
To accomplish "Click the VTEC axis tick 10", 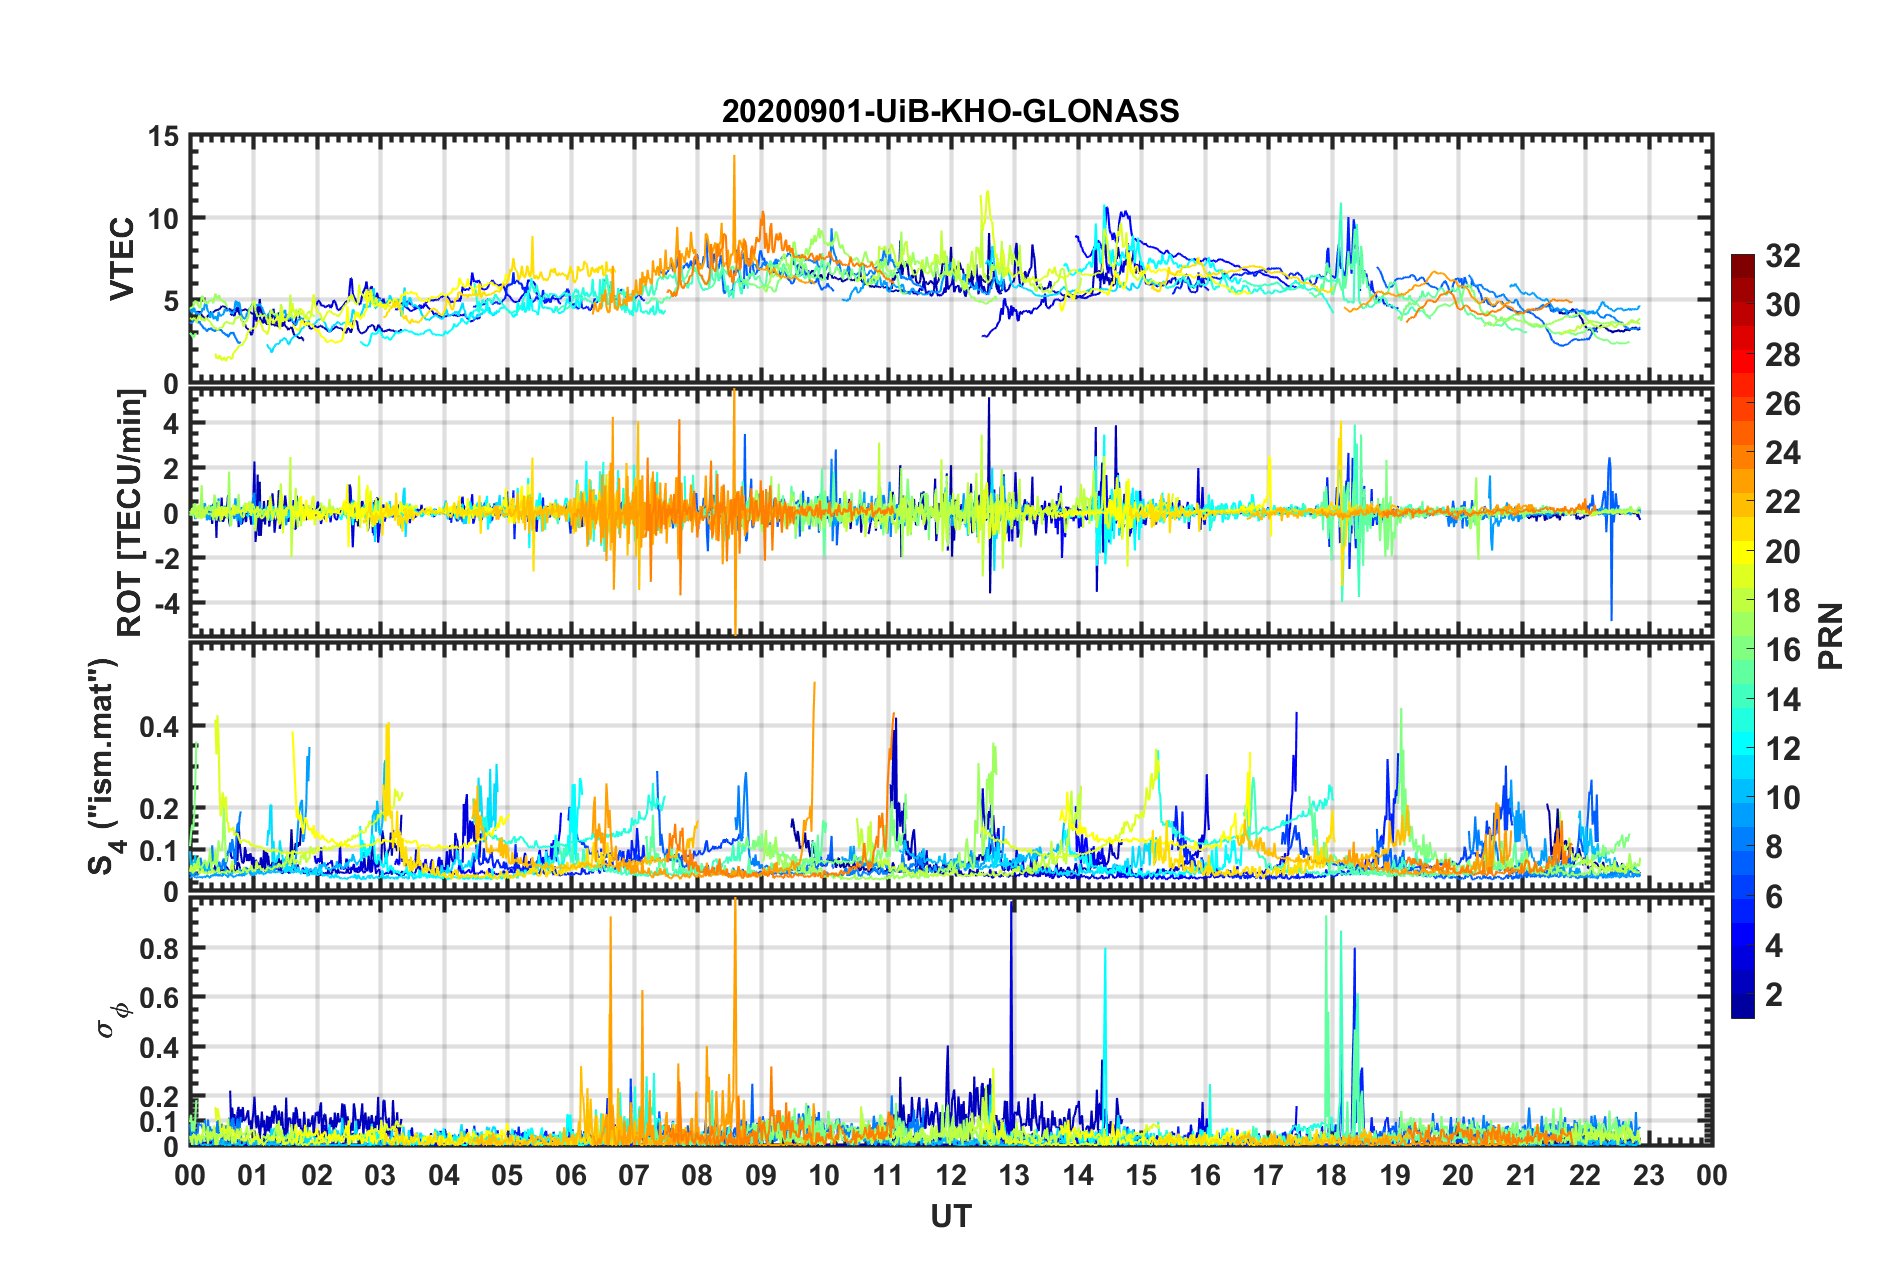I will coord(162,219).
